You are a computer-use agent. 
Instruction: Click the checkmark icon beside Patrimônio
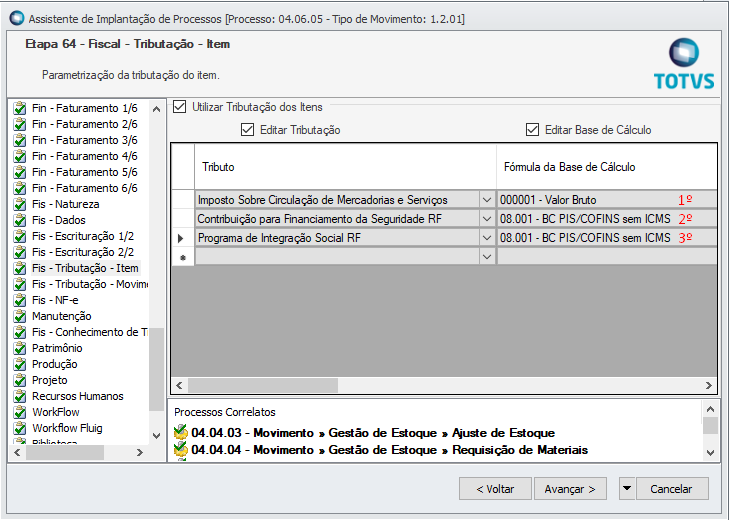pyautogui.click(x=20, y=348)
